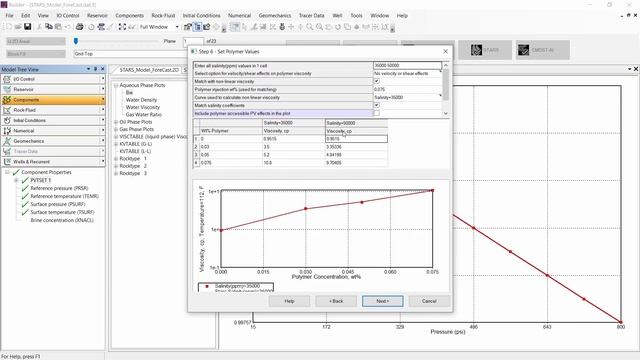Collapse the Component Properties node
The width and height of the screenshot is (640, 360).
[x=7, y=172]
